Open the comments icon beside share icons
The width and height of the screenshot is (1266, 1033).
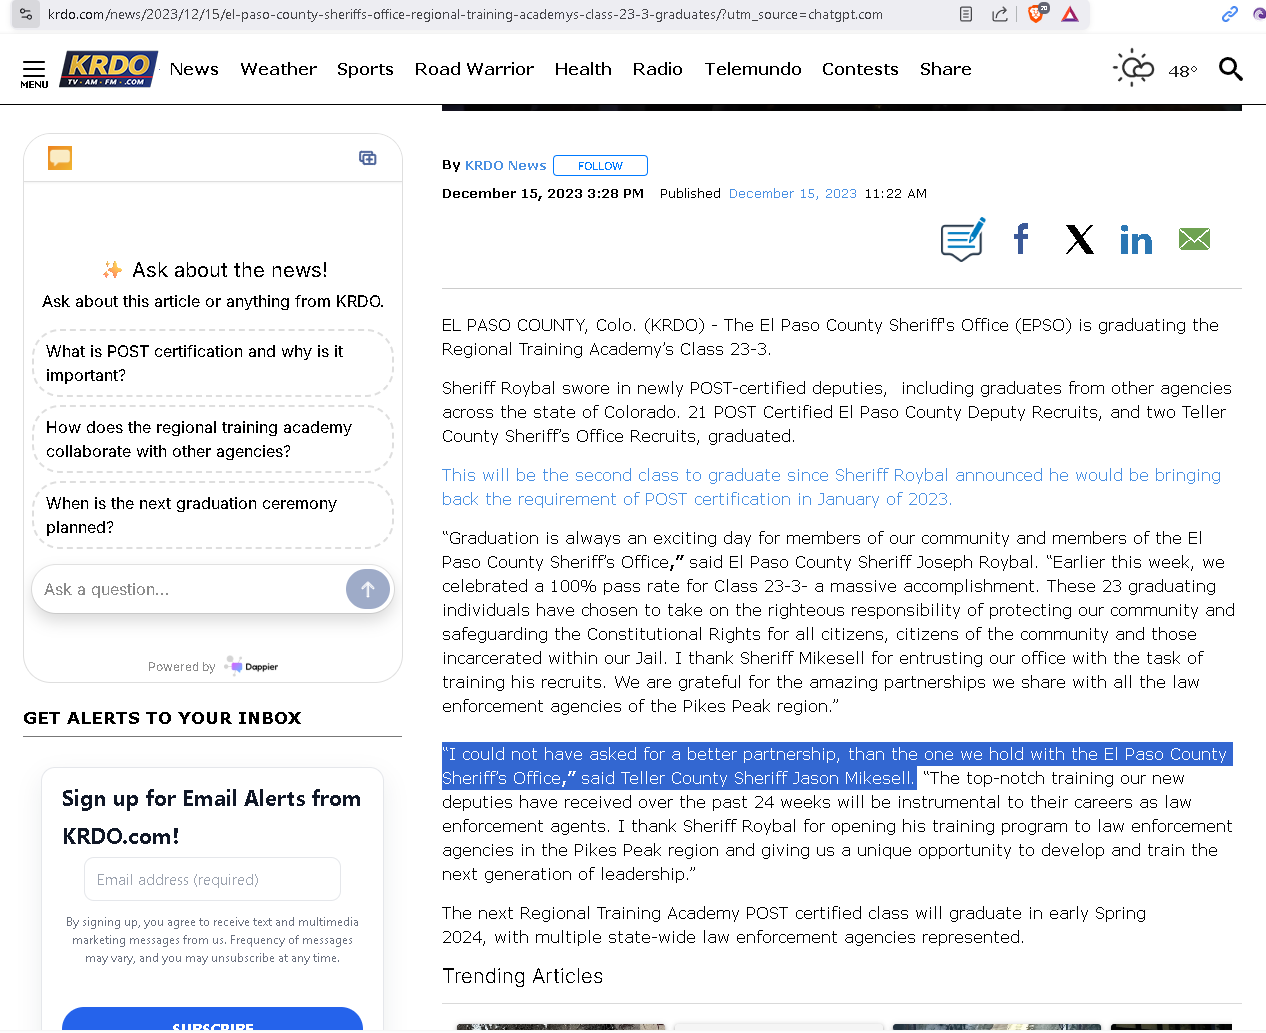coord(962,240)
